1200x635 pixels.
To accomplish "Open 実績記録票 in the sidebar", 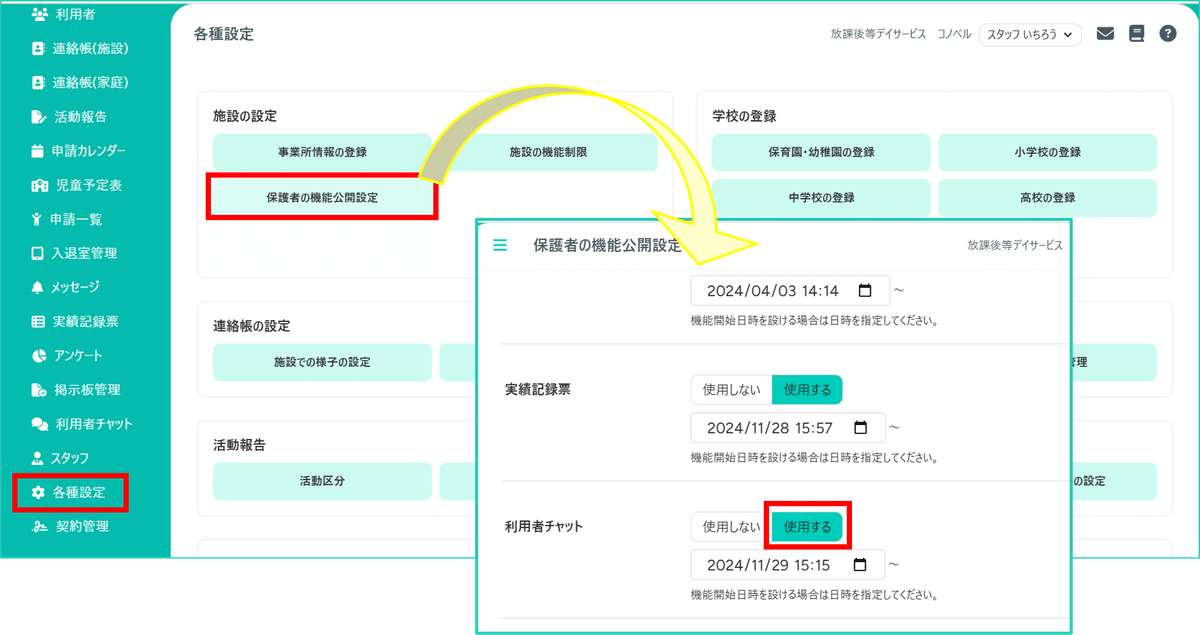I will pos(85,321).
